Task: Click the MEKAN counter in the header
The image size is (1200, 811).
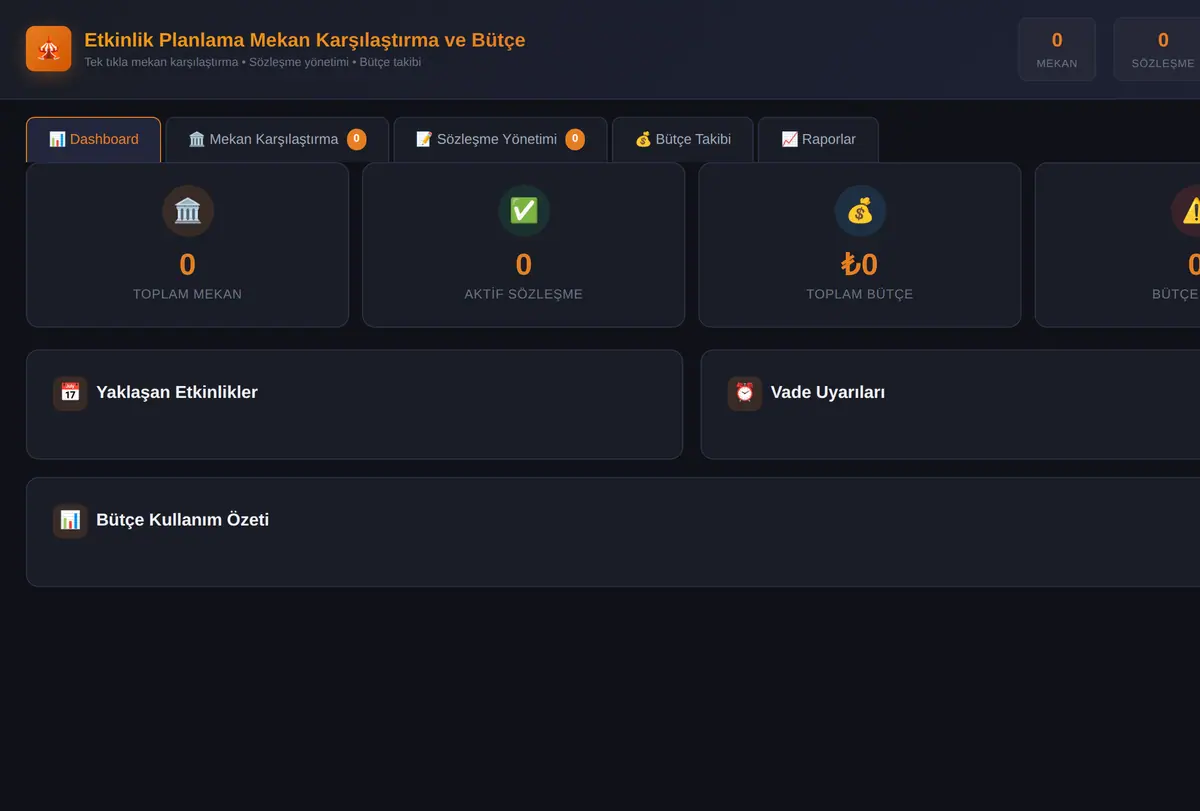Action: point(1057,49)
